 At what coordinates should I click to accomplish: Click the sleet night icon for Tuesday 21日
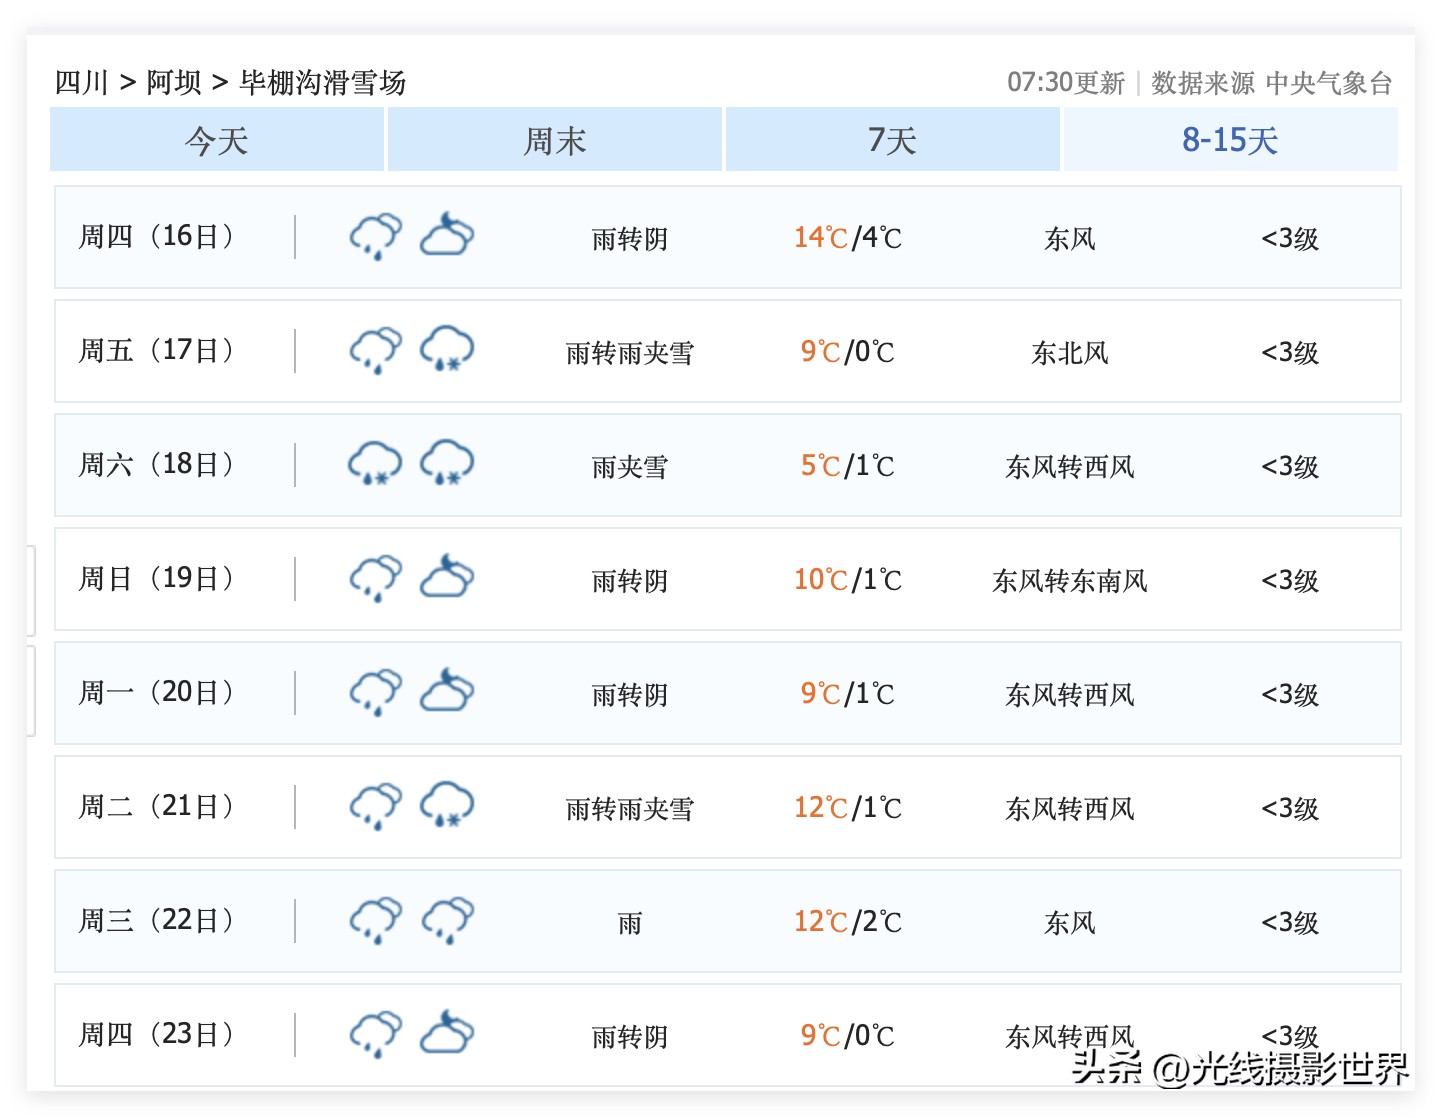447,806
